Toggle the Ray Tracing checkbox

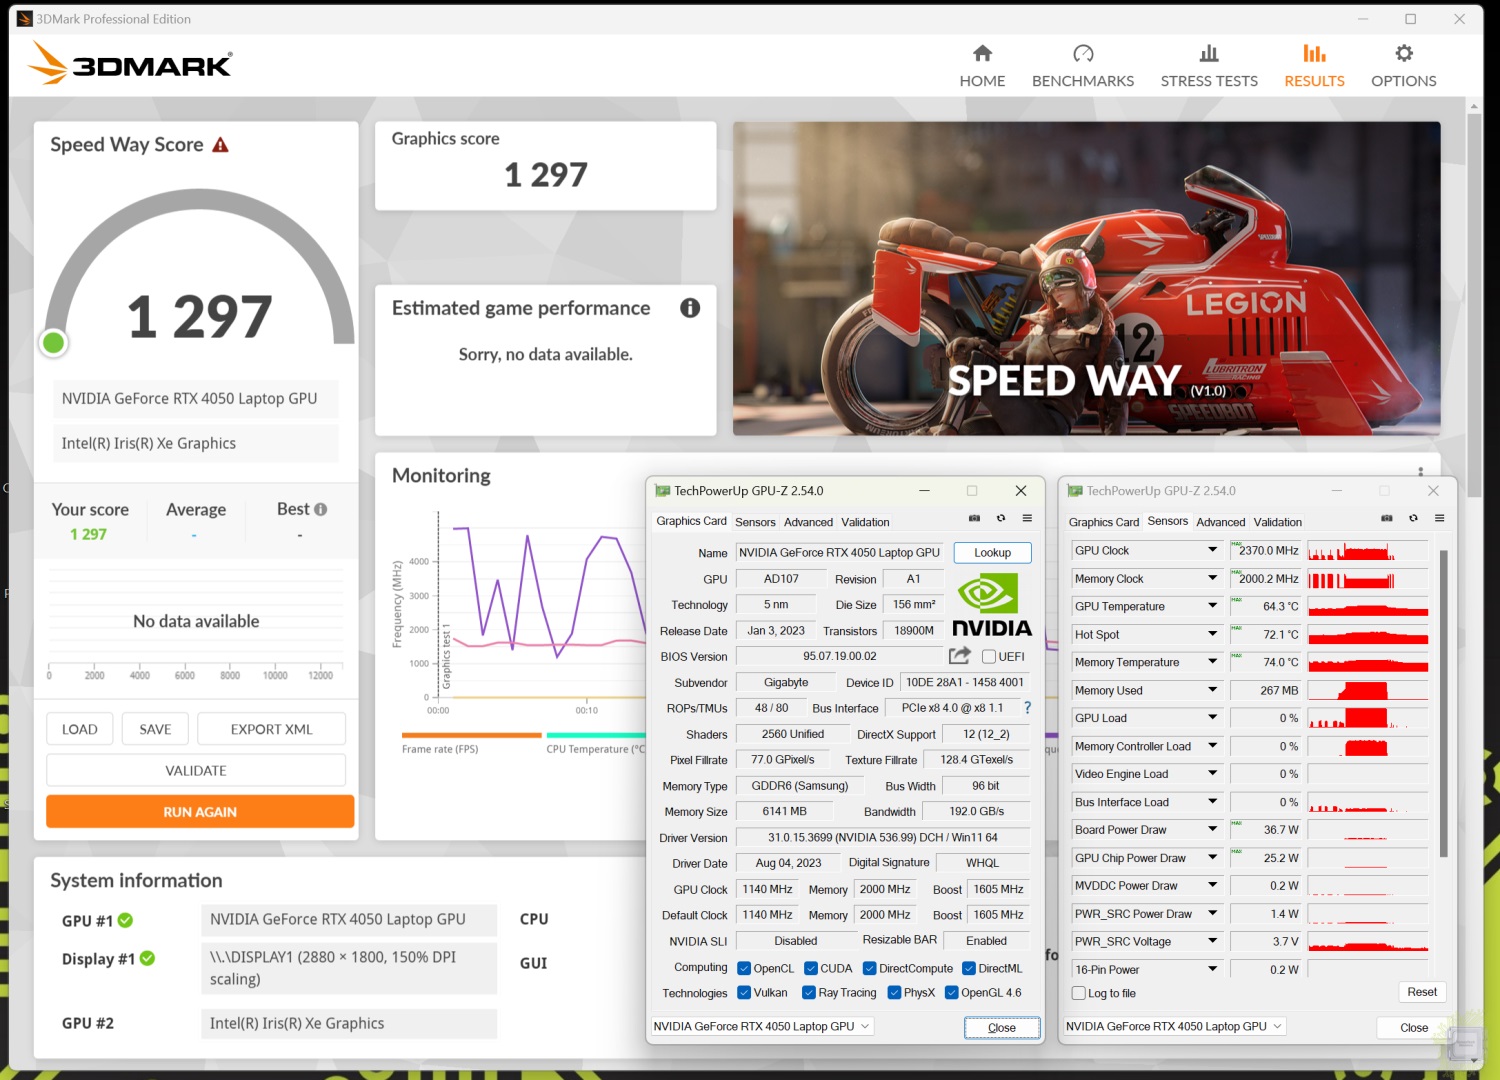(809, 992)
